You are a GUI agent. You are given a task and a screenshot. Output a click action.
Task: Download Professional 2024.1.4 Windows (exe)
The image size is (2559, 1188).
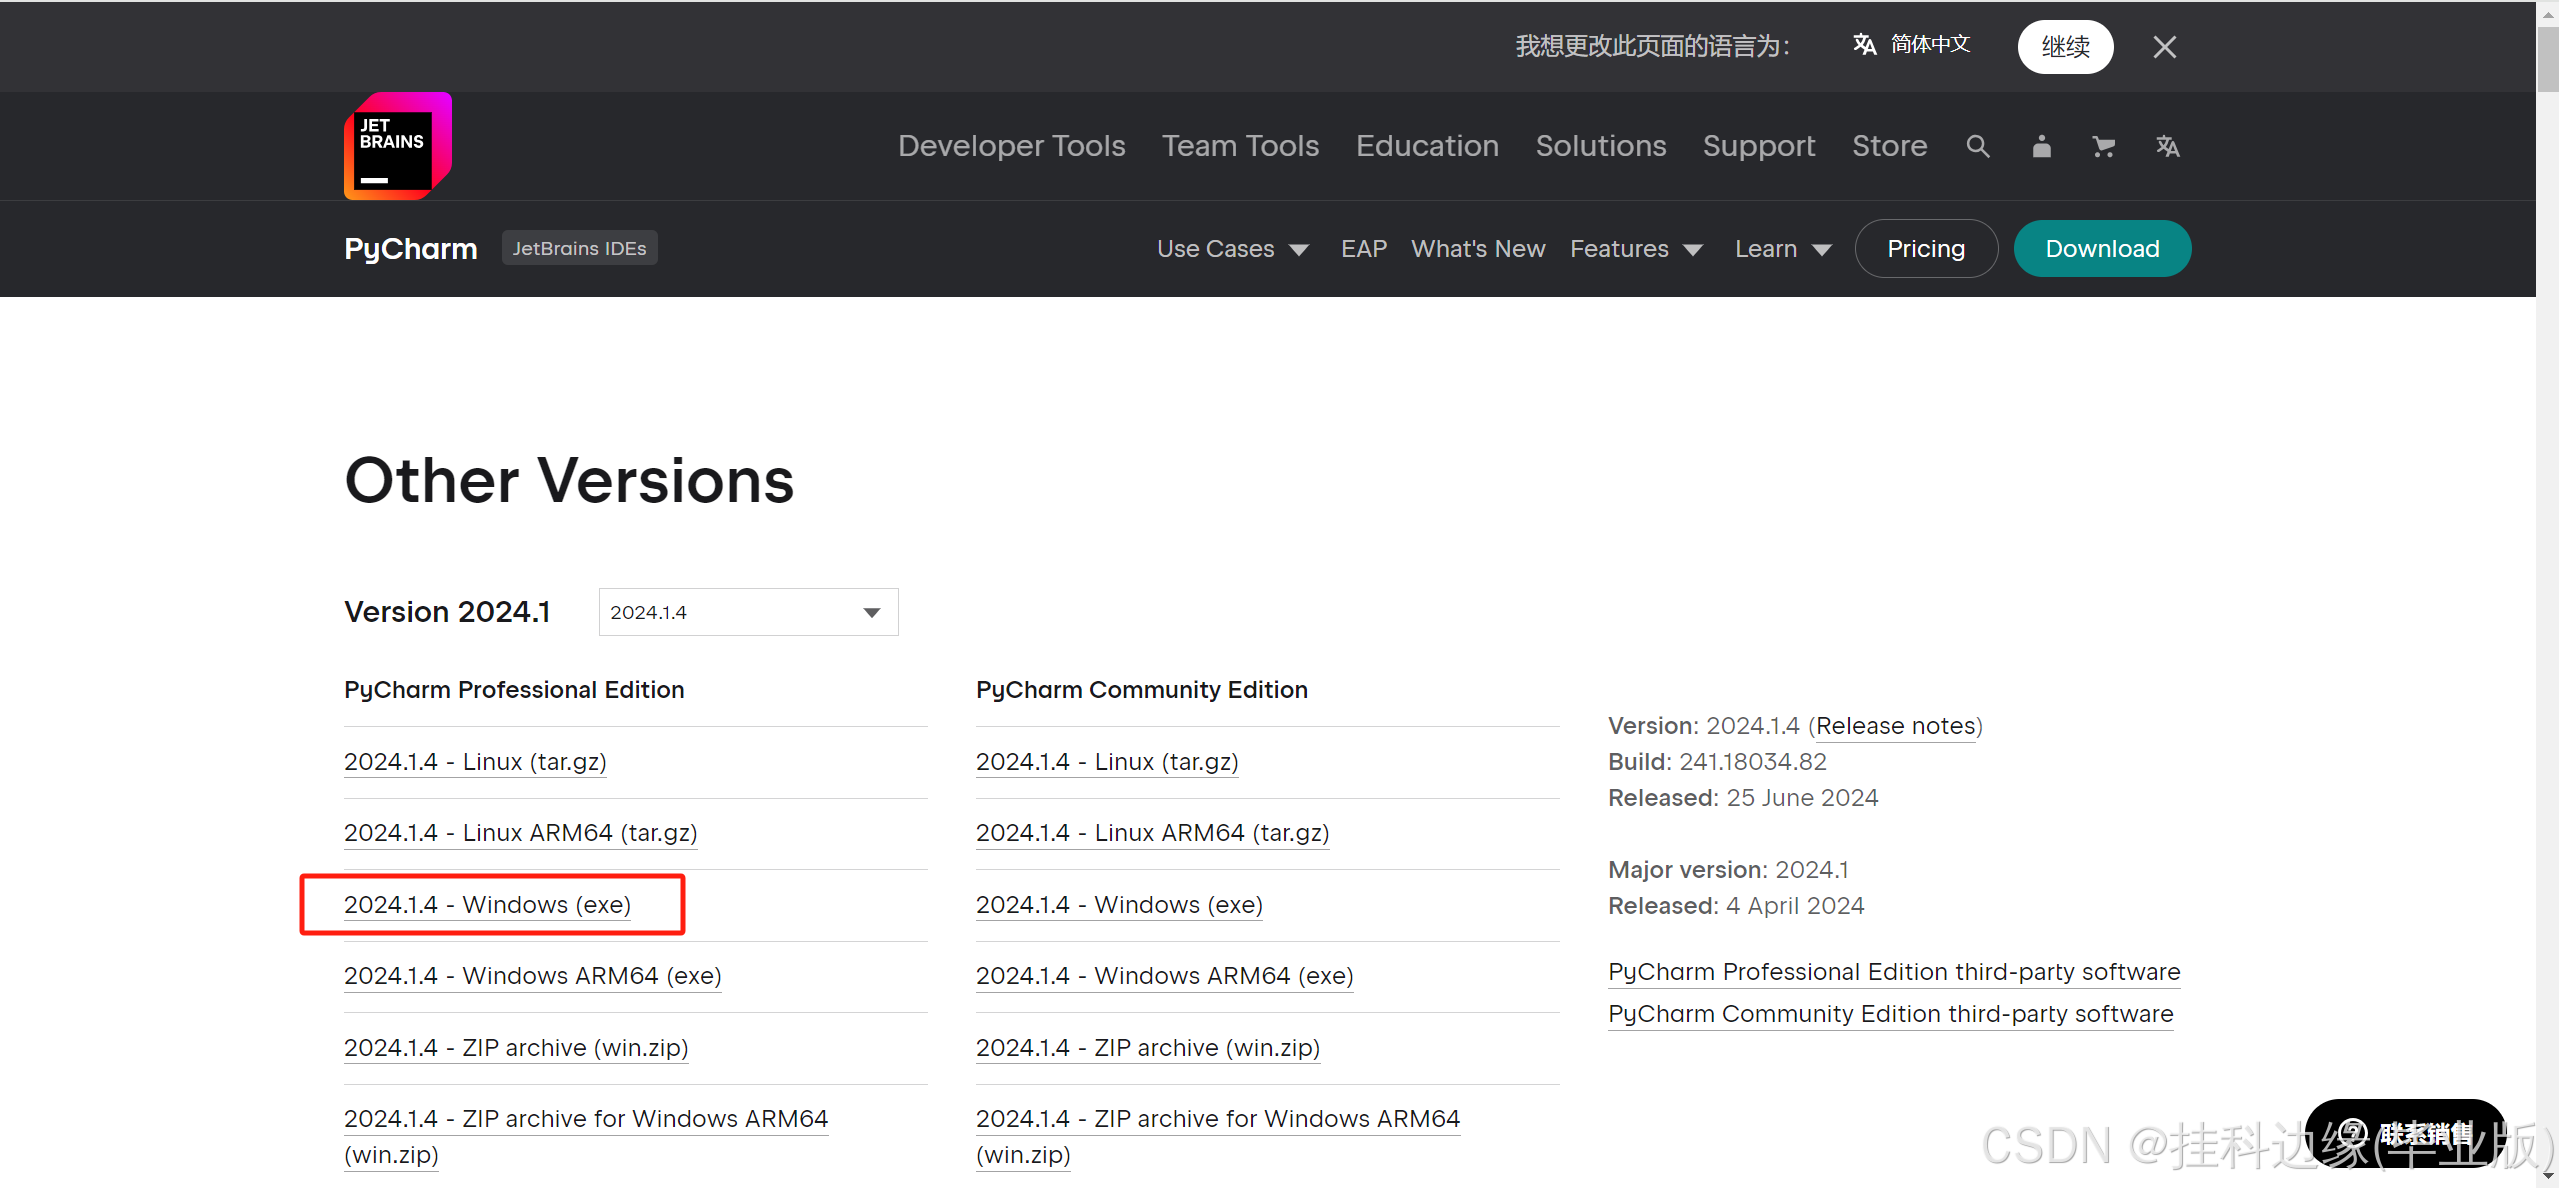[487, 905]
